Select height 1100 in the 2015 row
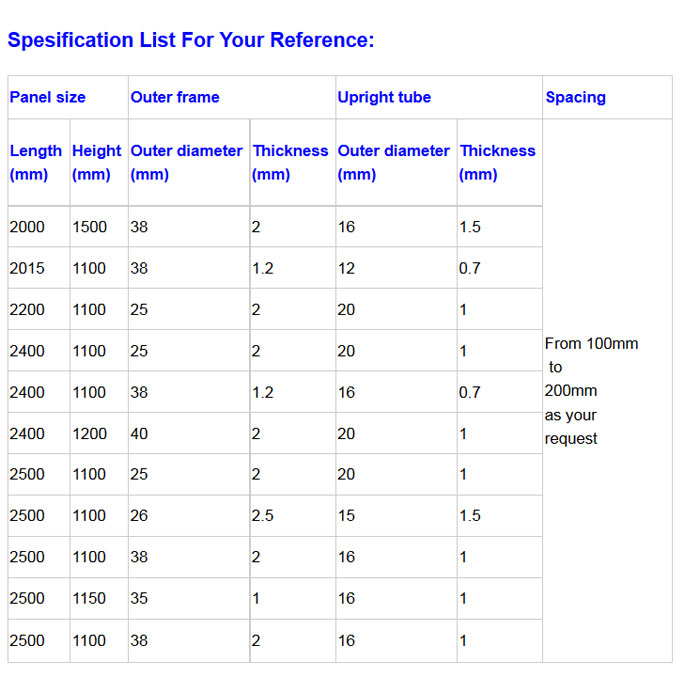Screen dimensions: 700x677 pos(89,268)
